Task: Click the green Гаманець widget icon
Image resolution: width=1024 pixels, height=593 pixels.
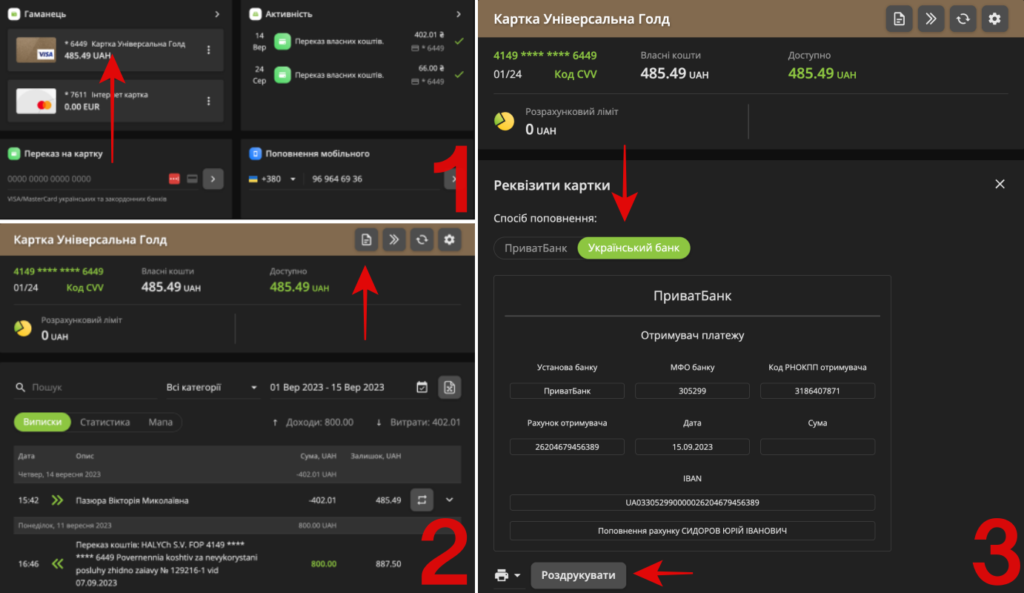Action: pyautogui.click(x=14, y=14)
